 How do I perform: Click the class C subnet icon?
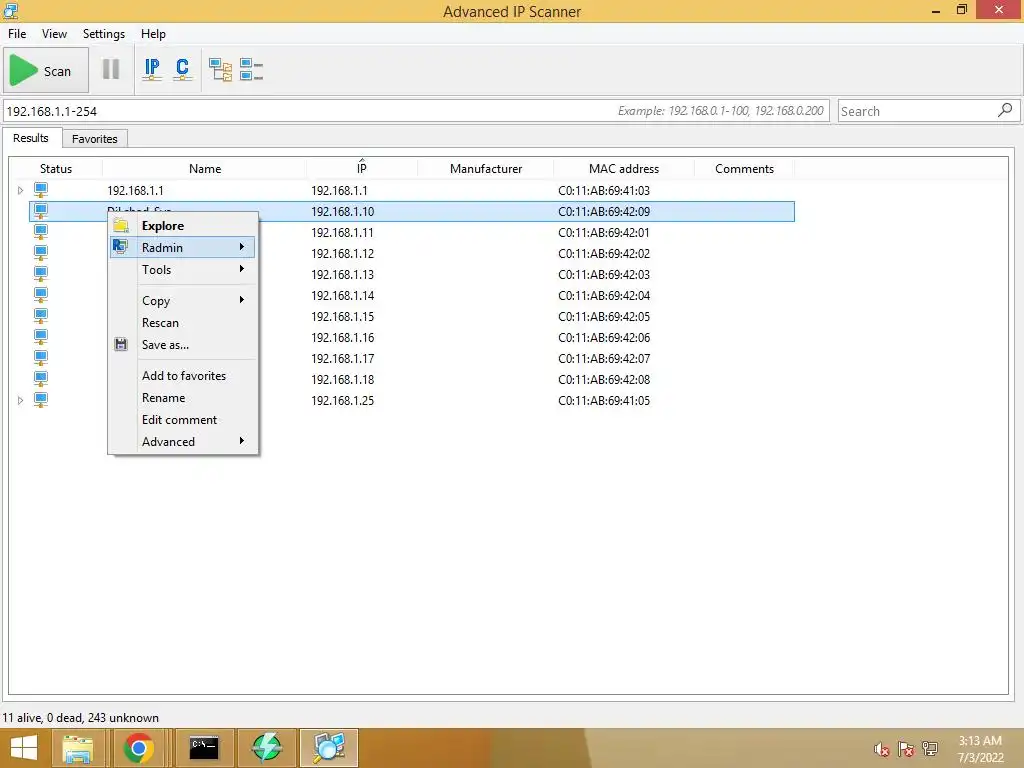(x=182, y=69)
